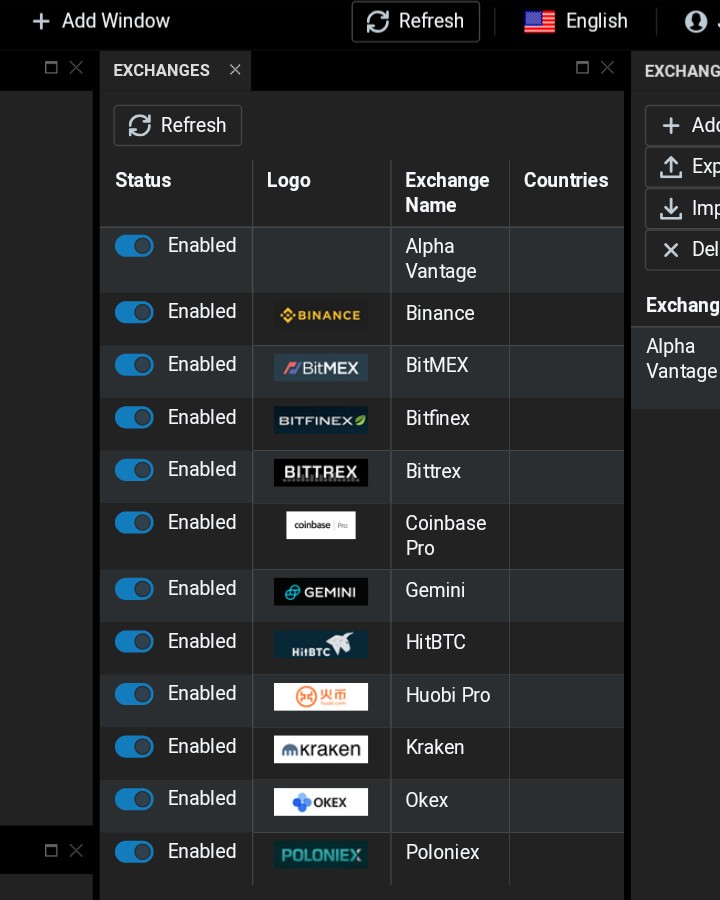Toggle Binance enabled switch
The image size is (720, 900).
(134, 312)
